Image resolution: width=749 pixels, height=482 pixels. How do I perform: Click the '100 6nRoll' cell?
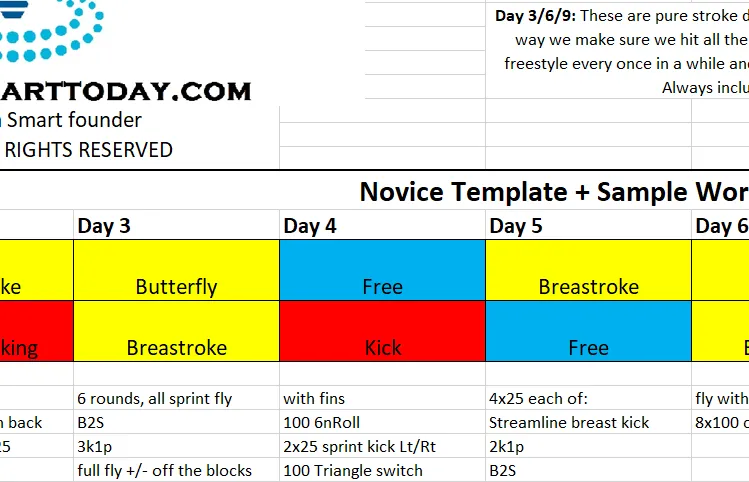pos(382,422)
